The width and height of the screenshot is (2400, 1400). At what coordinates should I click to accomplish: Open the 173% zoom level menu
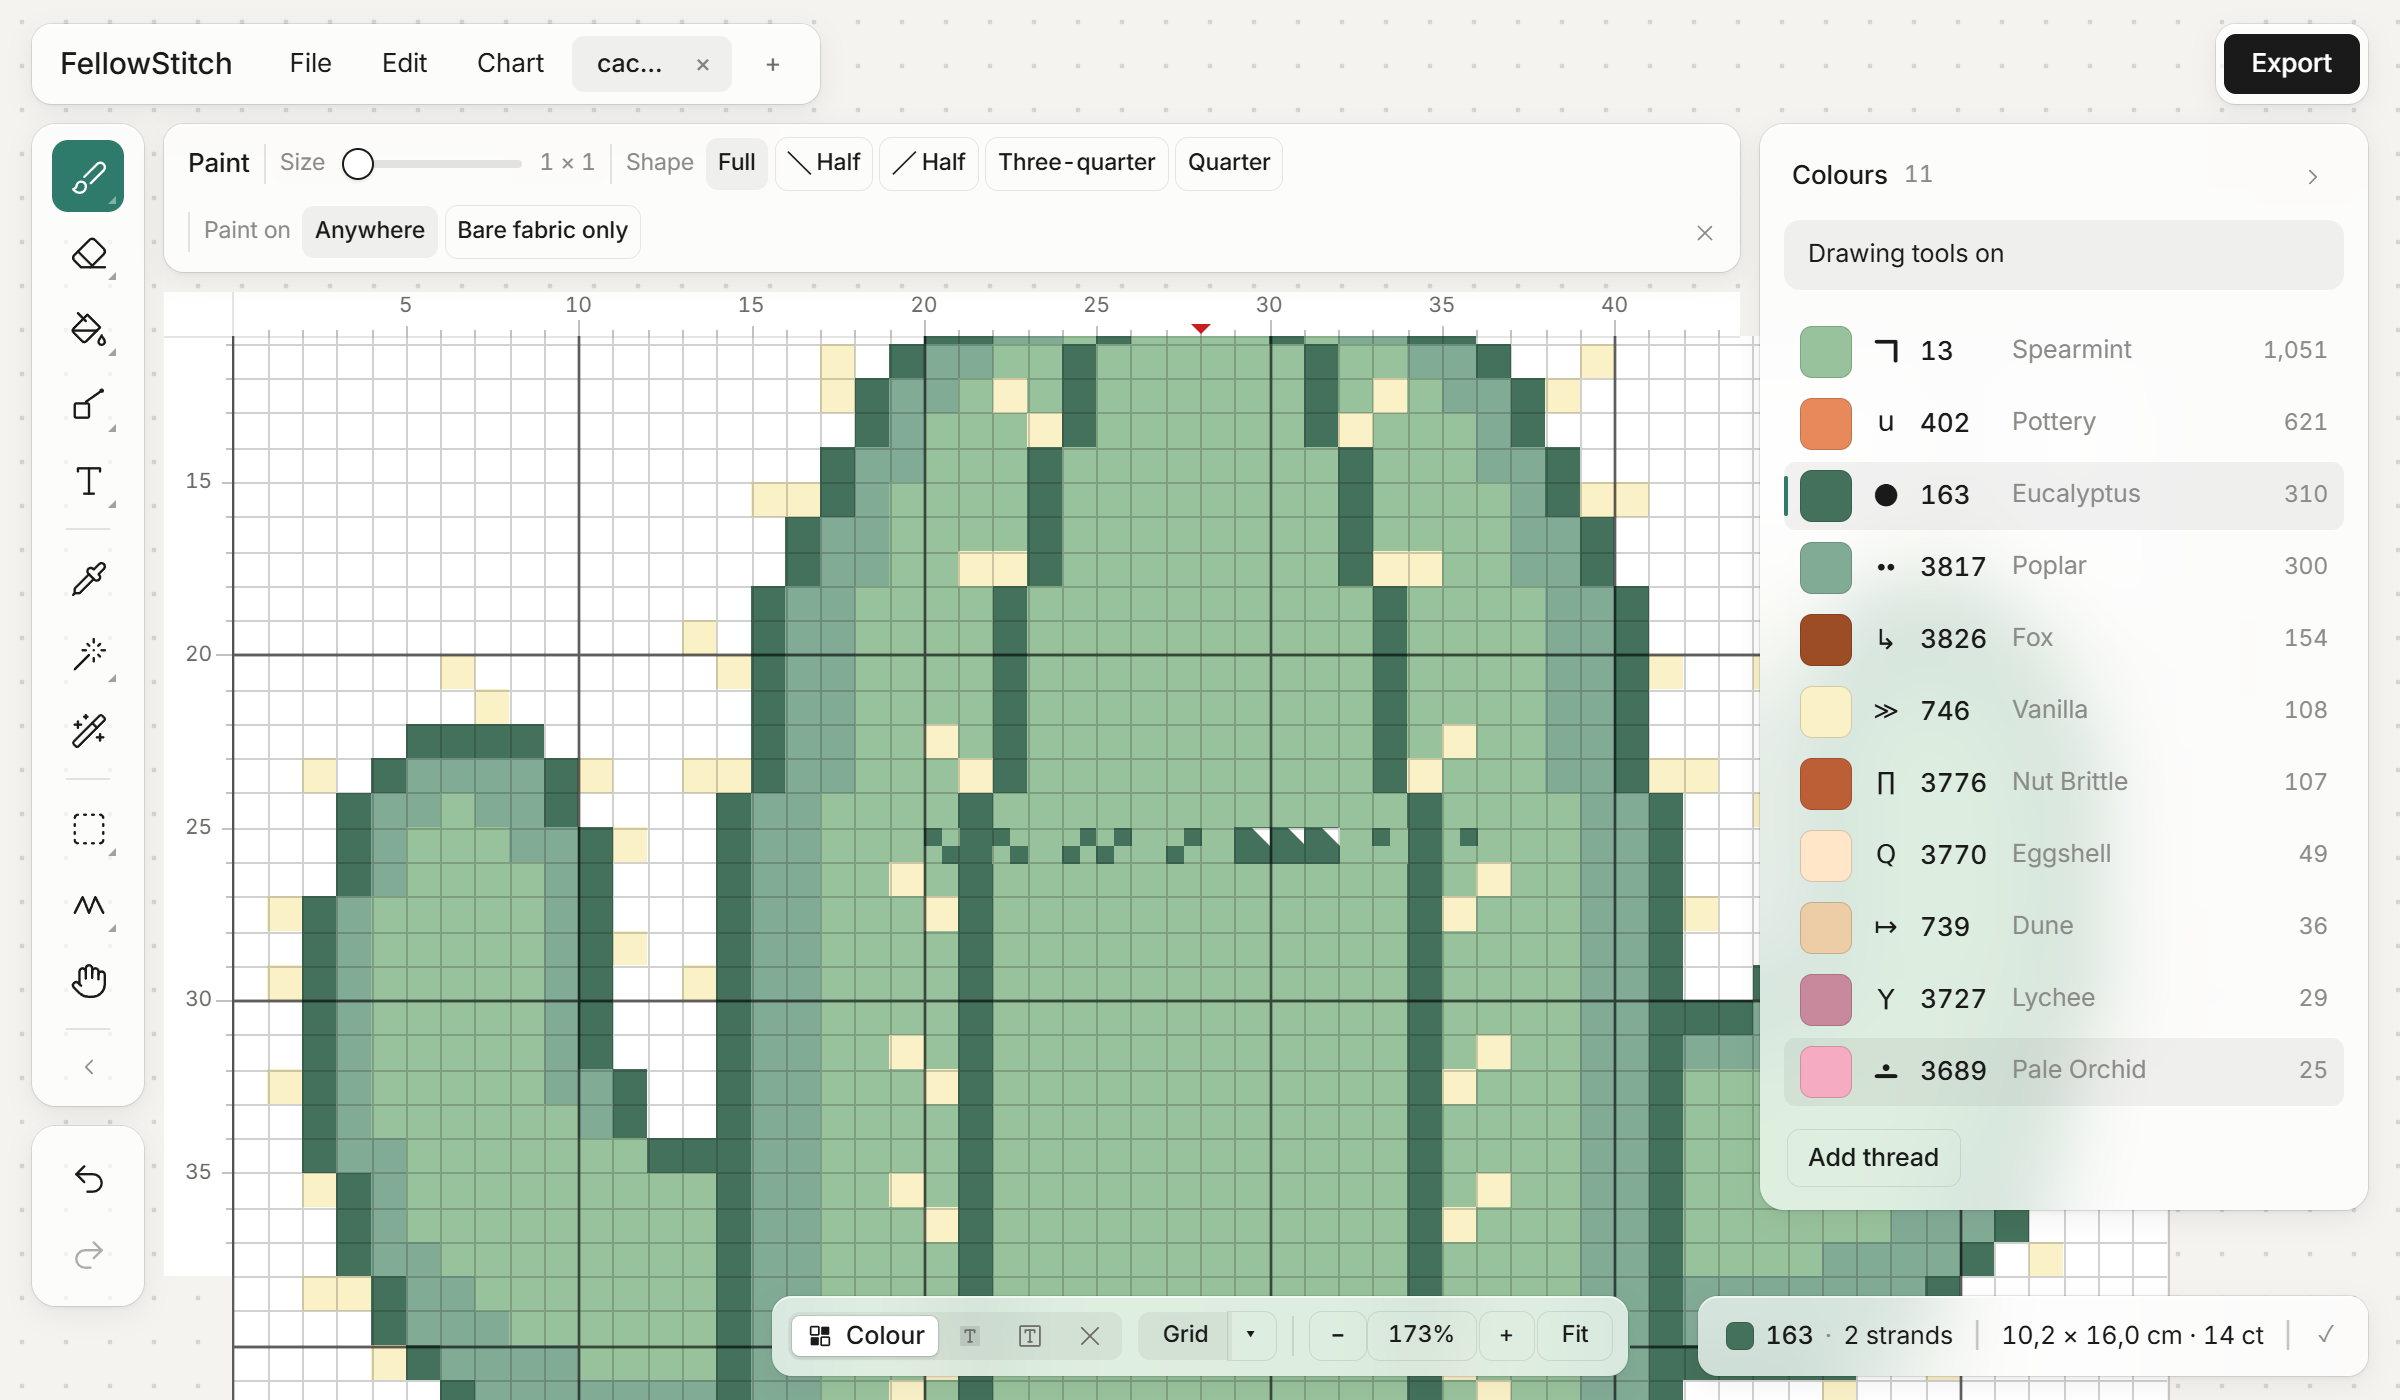(x=1421, y=1335)
